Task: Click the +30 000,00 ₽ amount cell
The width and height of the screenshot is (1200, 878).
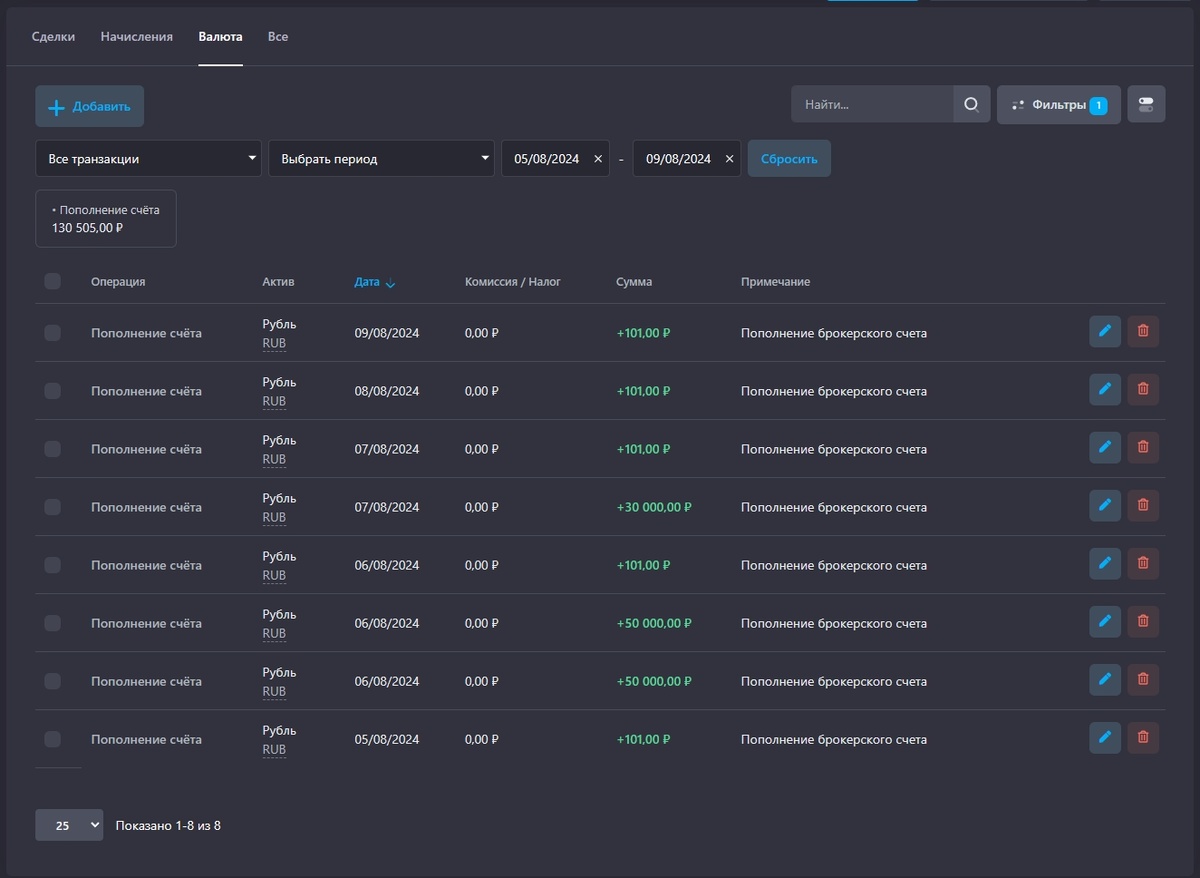Action: pos(654,507)
